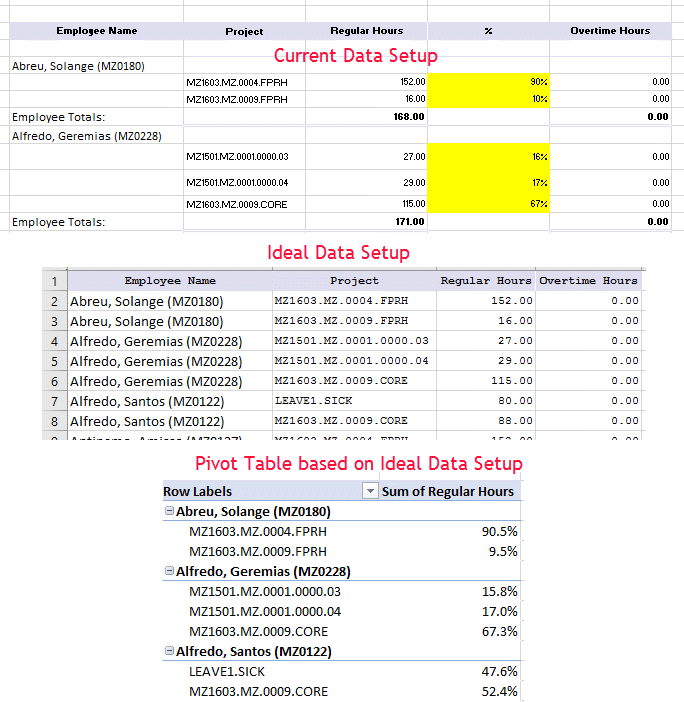Select Alfredo, Santos (MZ0122) in row 7
This screenshot has width=684, height=702.
(x=147, y=401)
